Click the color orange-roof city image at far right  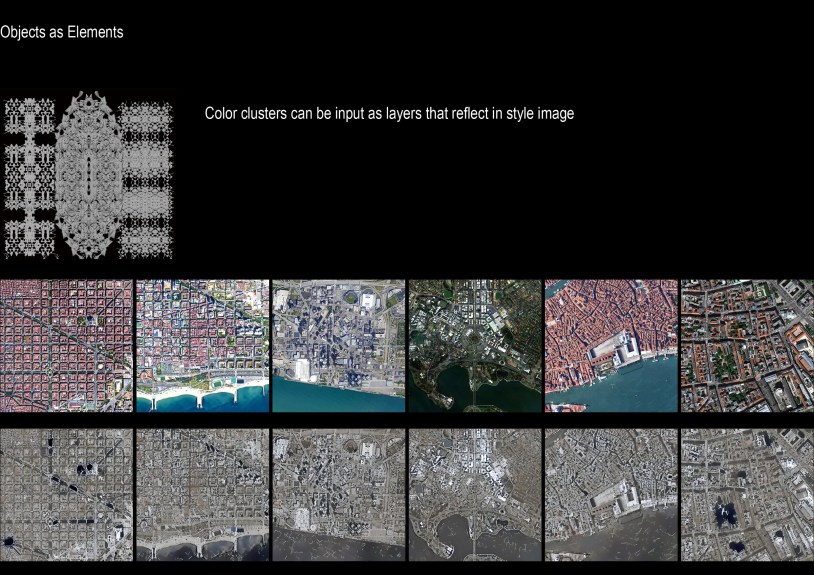click(747, 345)
